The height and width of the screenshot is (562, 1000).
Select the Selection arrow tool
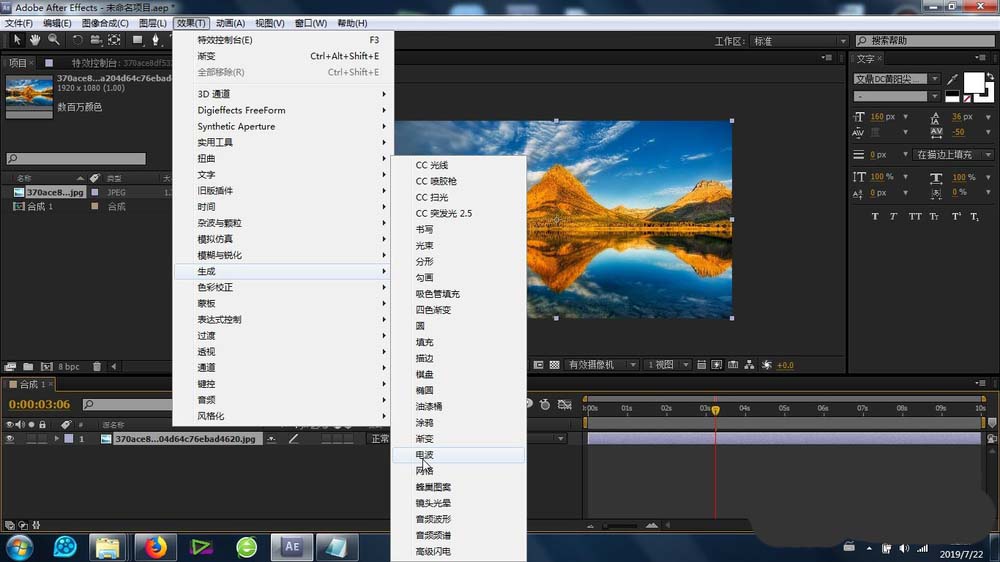pyautogui.click(x=17, y=40)
